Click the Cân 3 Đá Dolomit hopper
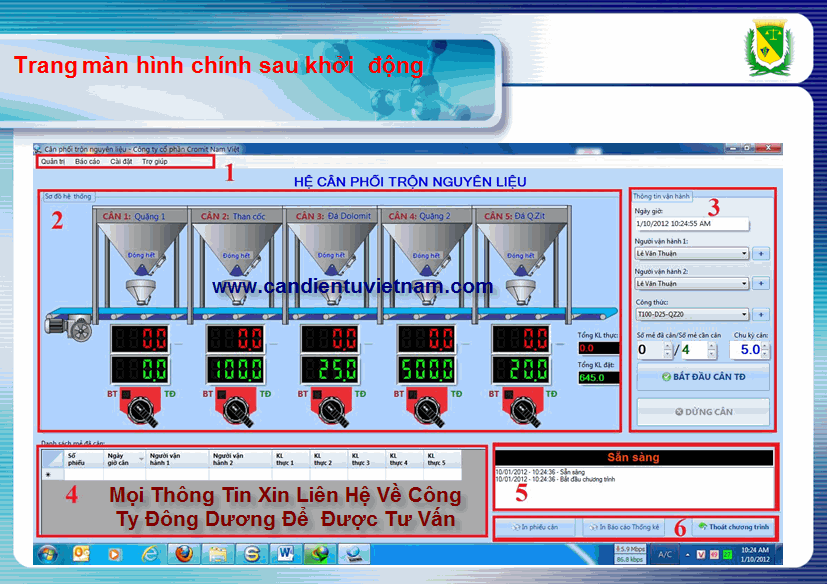 331,249
